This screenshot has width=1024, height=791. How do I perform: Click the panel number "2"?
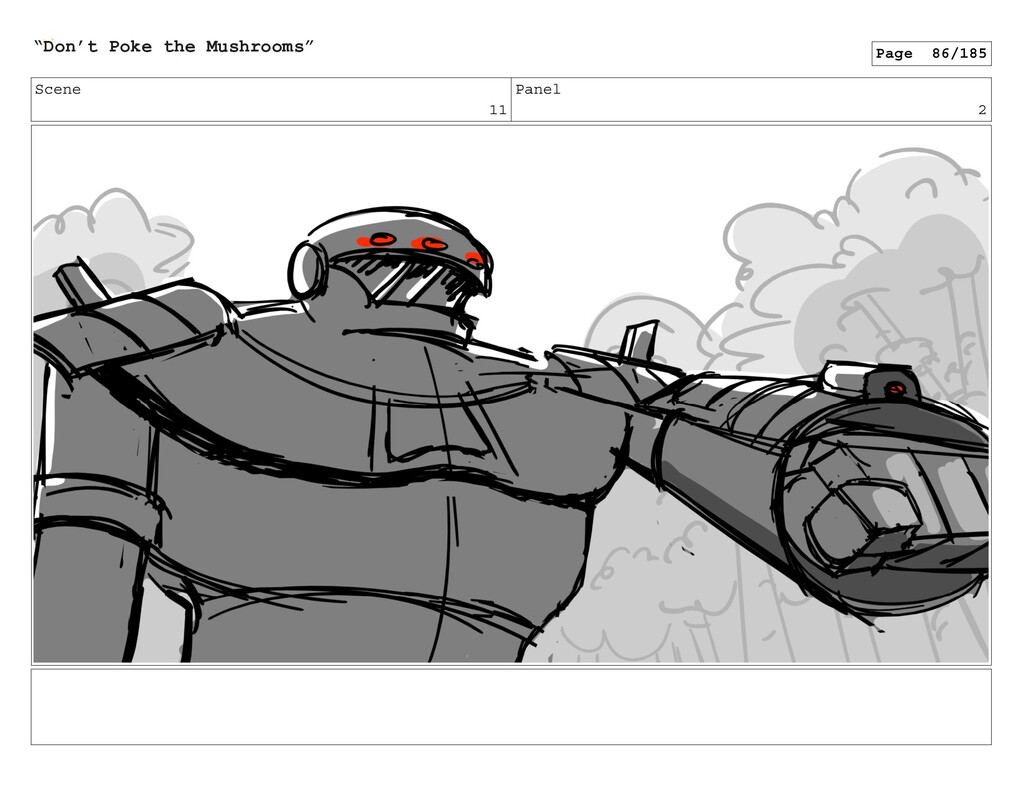coord(982,110)
